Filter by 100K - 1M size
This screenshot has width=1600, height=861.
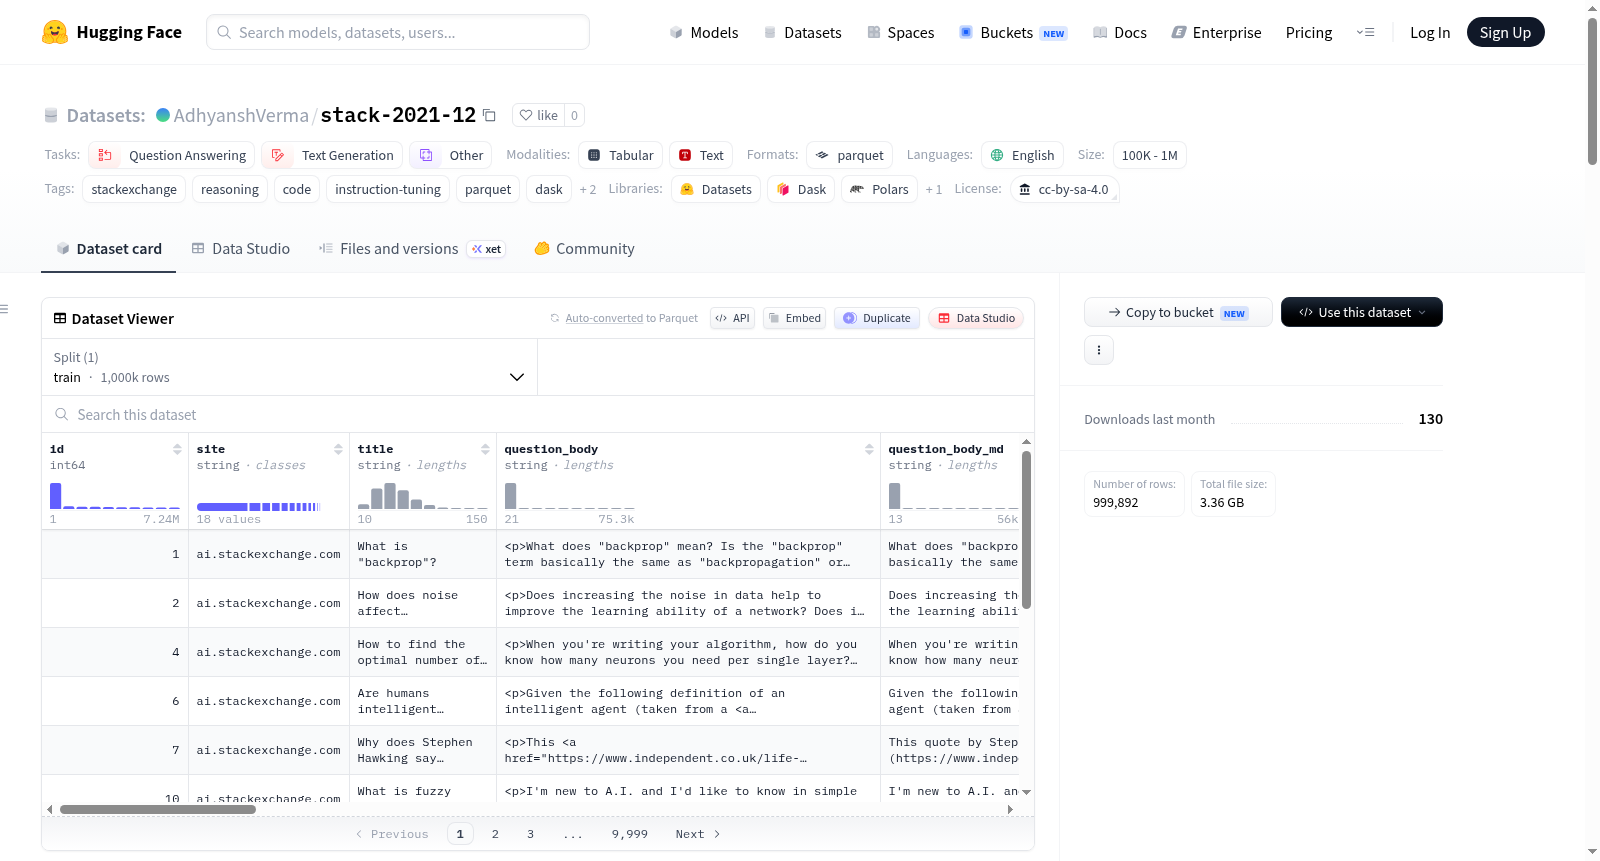pyautogui.click(x=1150, y=155)
